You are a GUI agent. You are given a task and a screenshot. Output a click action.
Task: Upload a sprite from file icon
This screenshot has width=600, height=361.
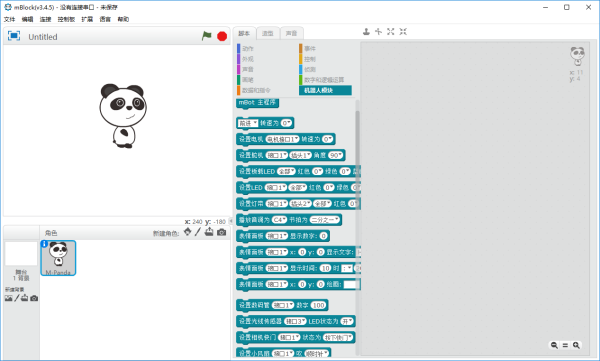click(209, 232)
